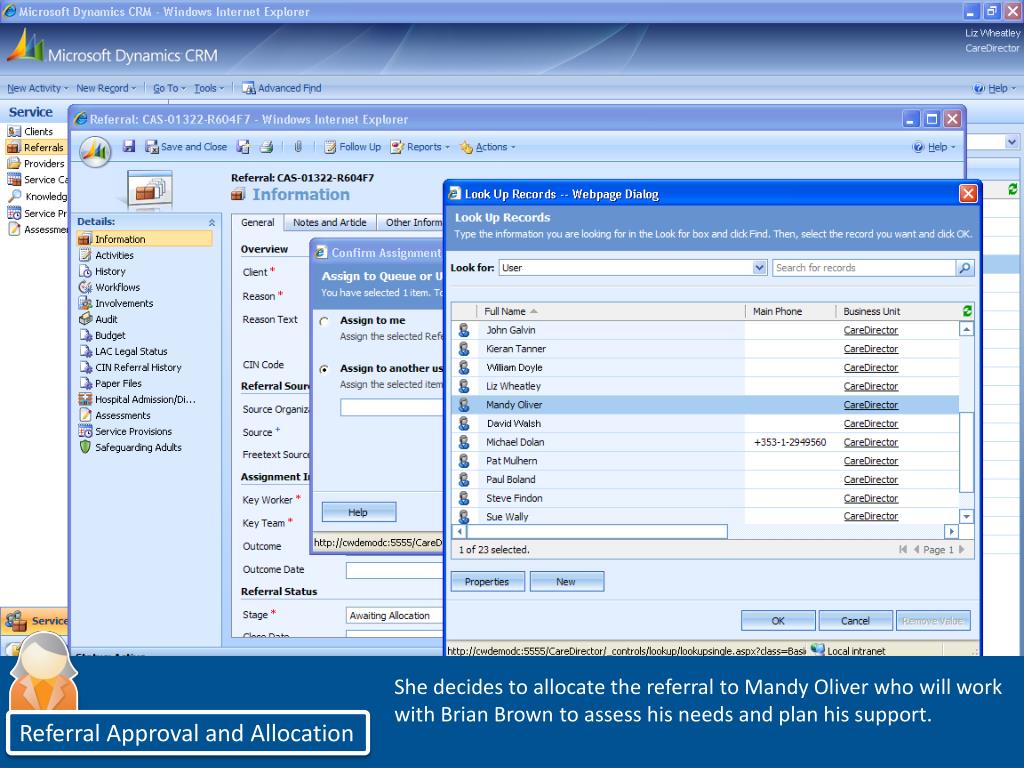Open Assessments in Details panel
This screenshot has height=768, width=1024.
[x=122, y=415]
